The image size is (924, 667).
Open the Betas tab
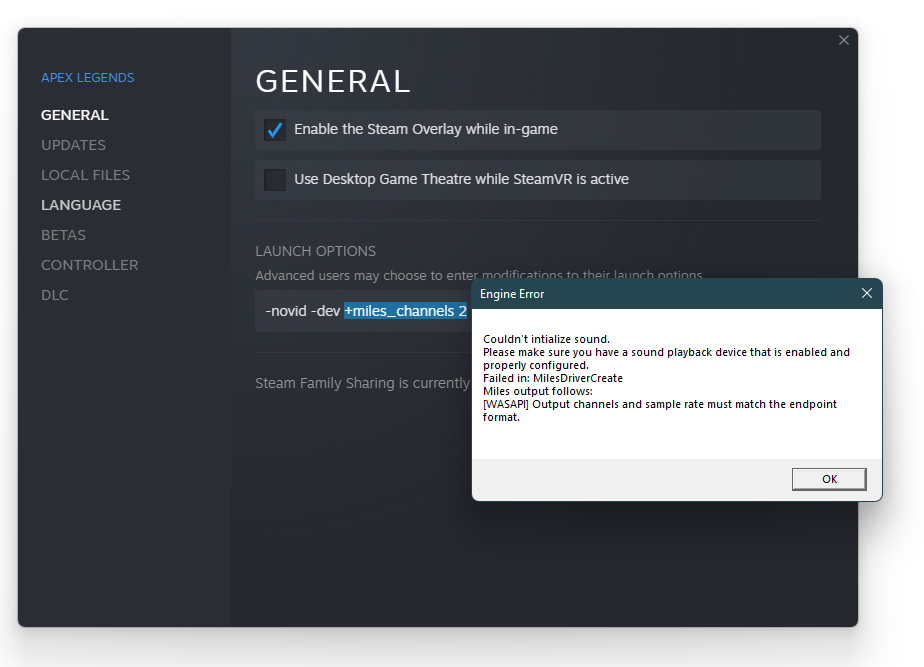point(63,235)
